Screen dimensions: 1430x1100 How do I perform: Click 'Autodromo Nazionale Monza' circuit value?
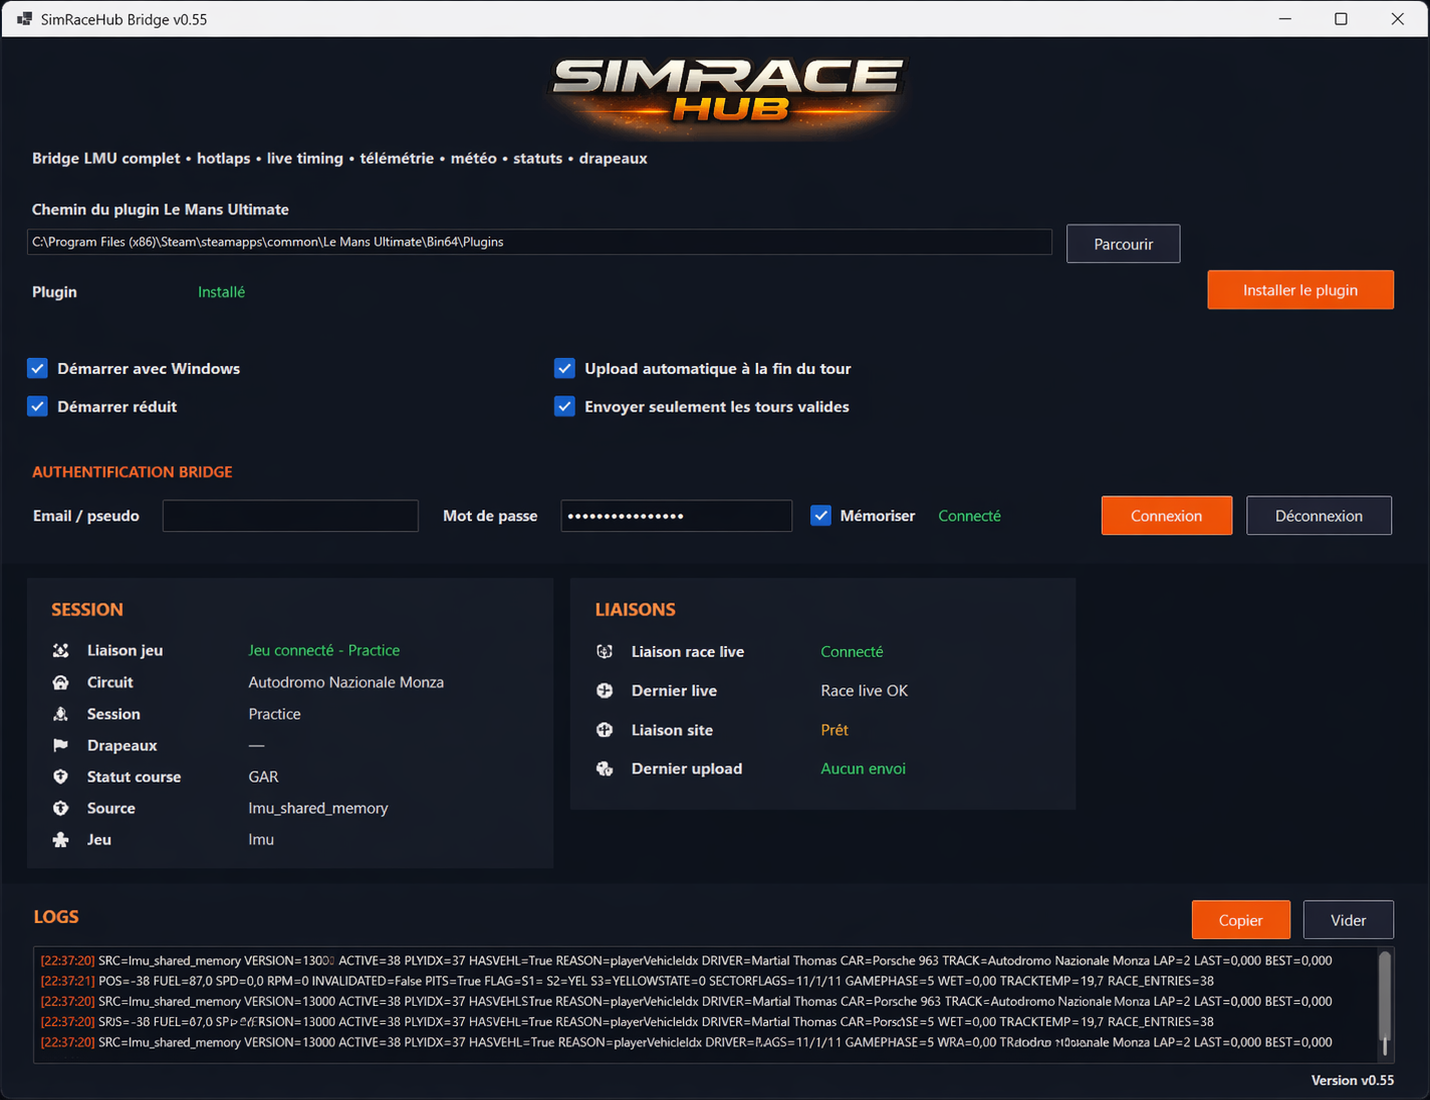pyautogui.click(x=346, y=682)
